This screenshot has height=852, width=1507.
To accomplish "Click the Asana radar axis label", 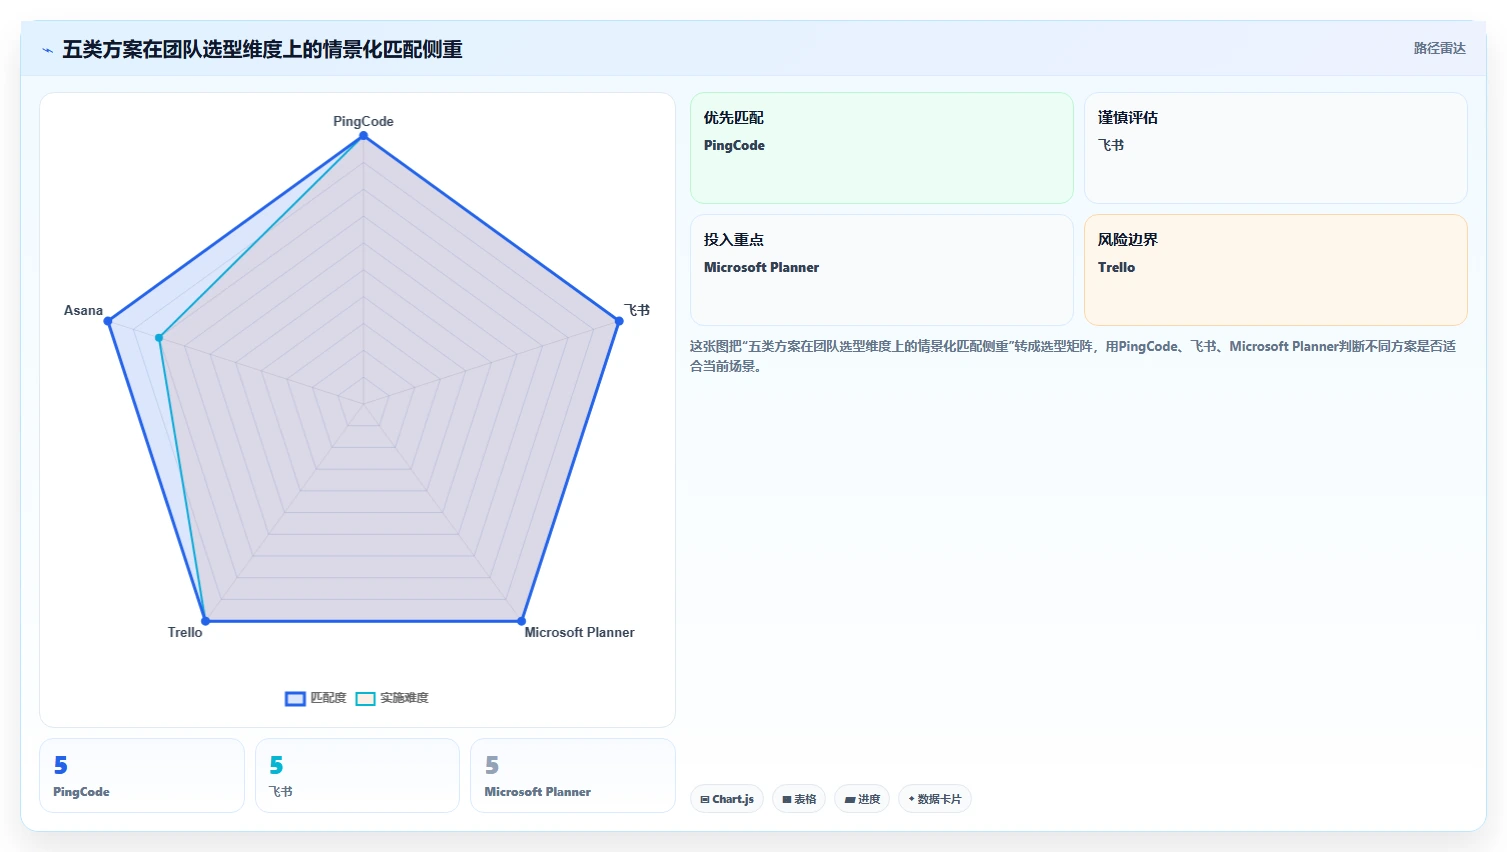I will [83, 310].
